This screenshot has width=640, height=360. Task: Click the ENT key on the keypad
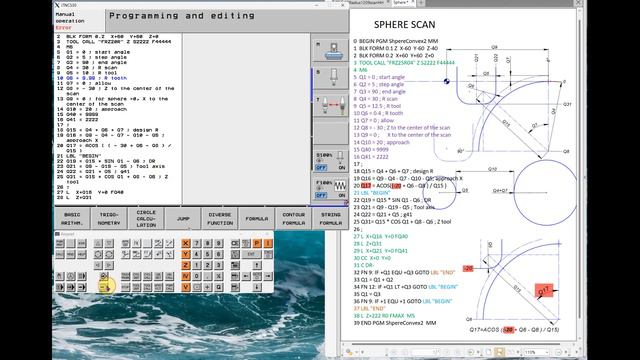(251, 254)
